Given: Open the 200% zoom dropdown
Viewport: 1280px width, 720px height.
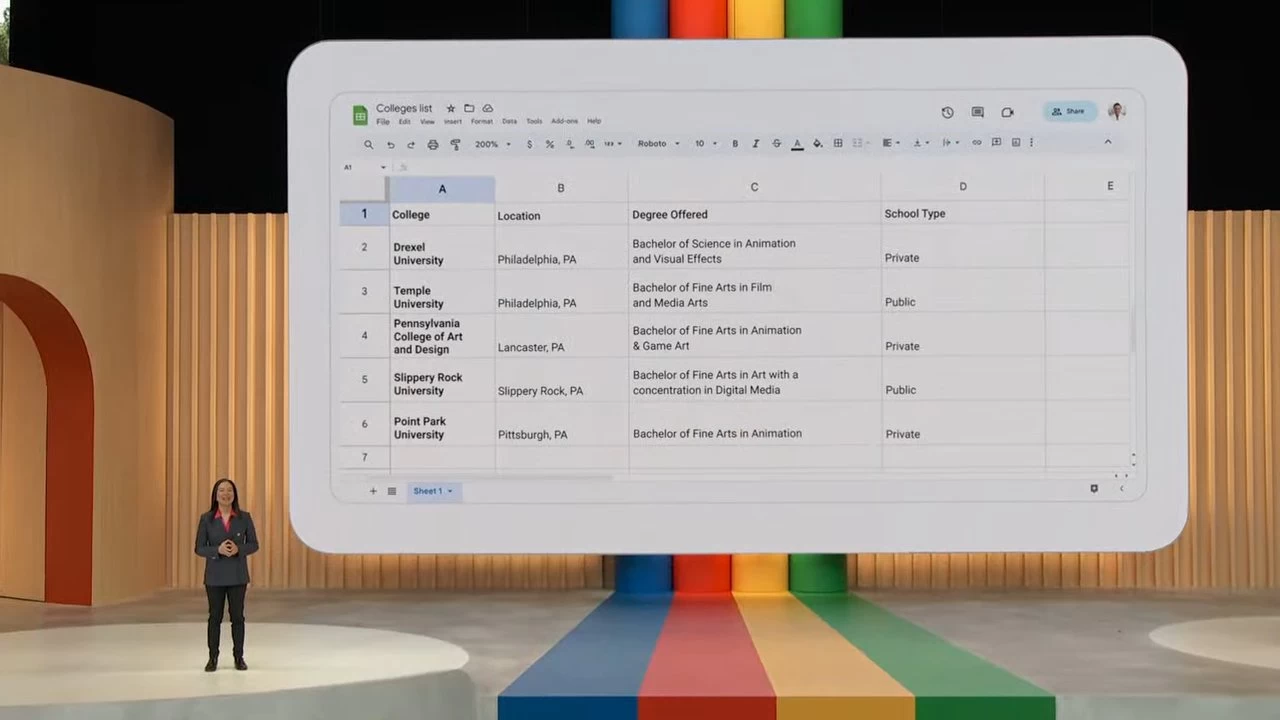Looking at the screenshot, I should coord(492,144).
